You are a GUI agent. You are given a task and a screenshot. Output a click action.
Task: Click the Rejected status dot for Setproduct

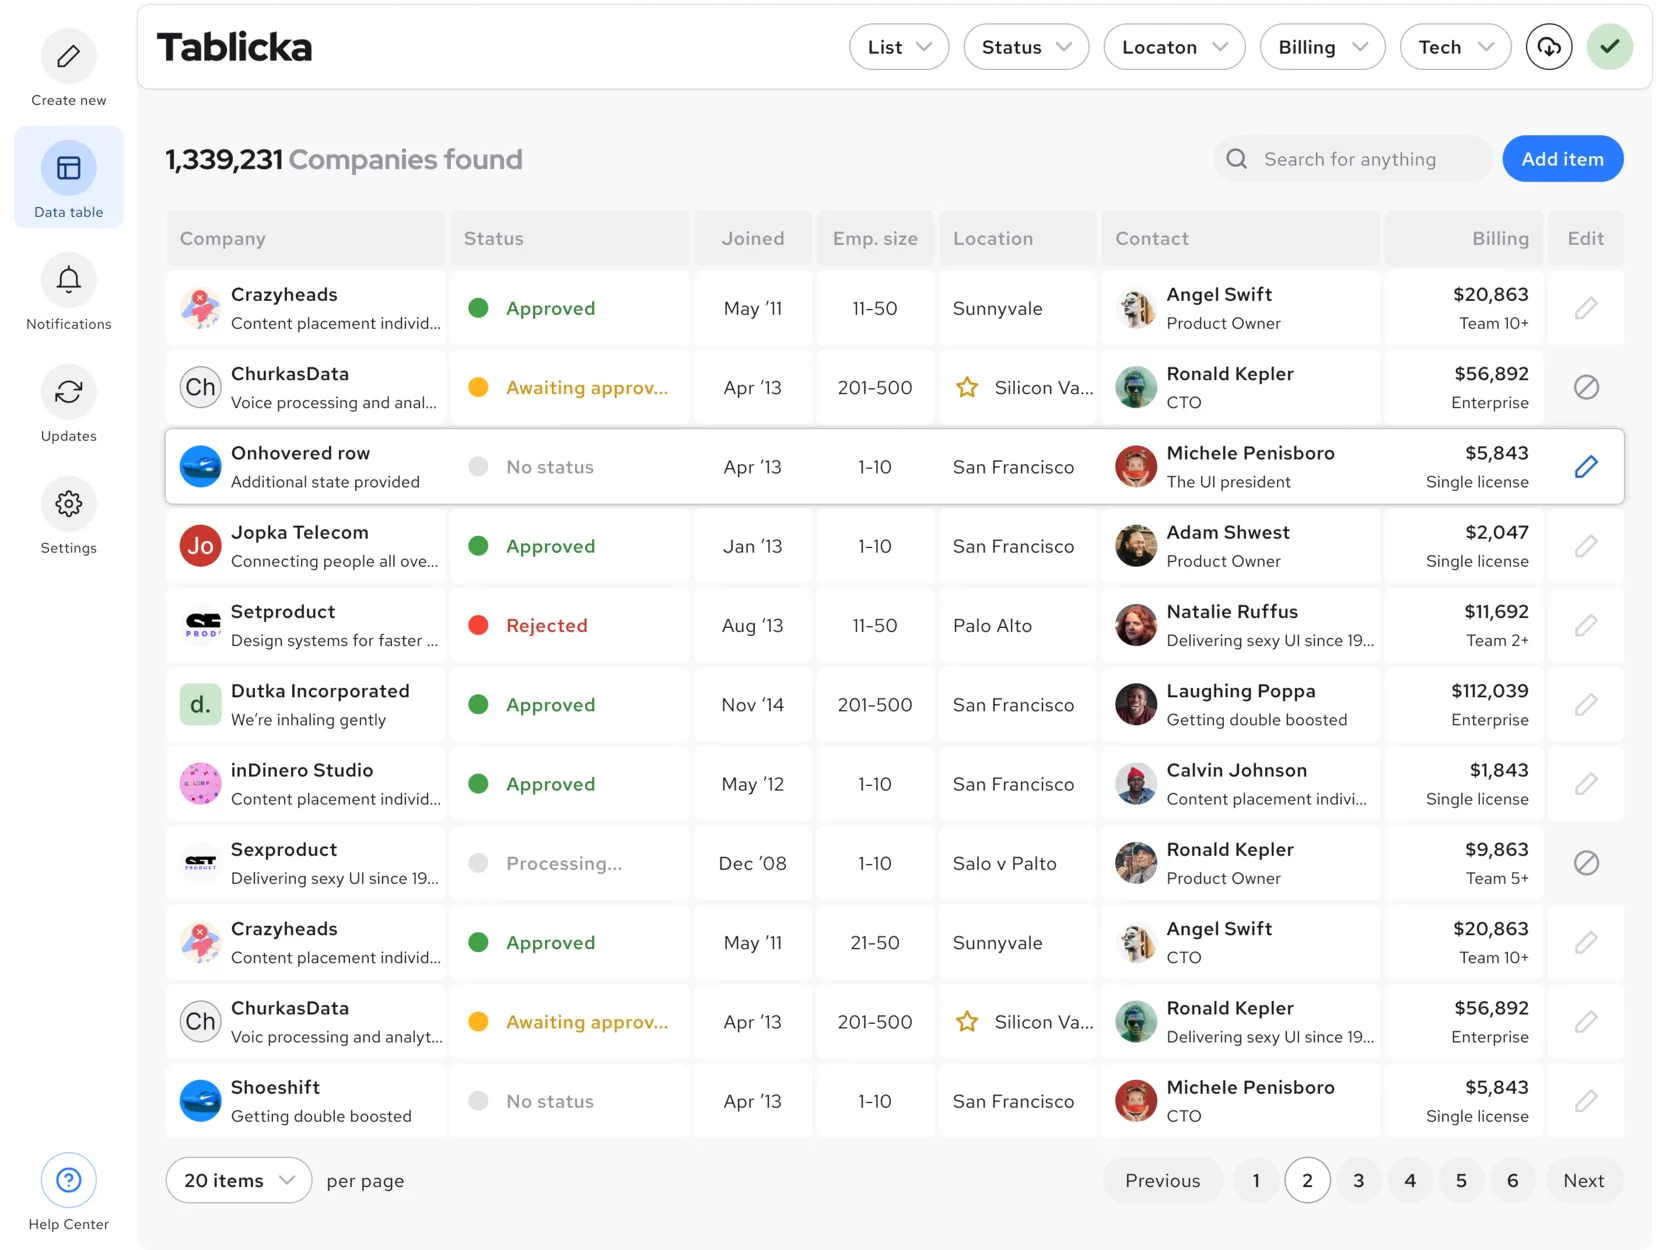pos(479,626)
